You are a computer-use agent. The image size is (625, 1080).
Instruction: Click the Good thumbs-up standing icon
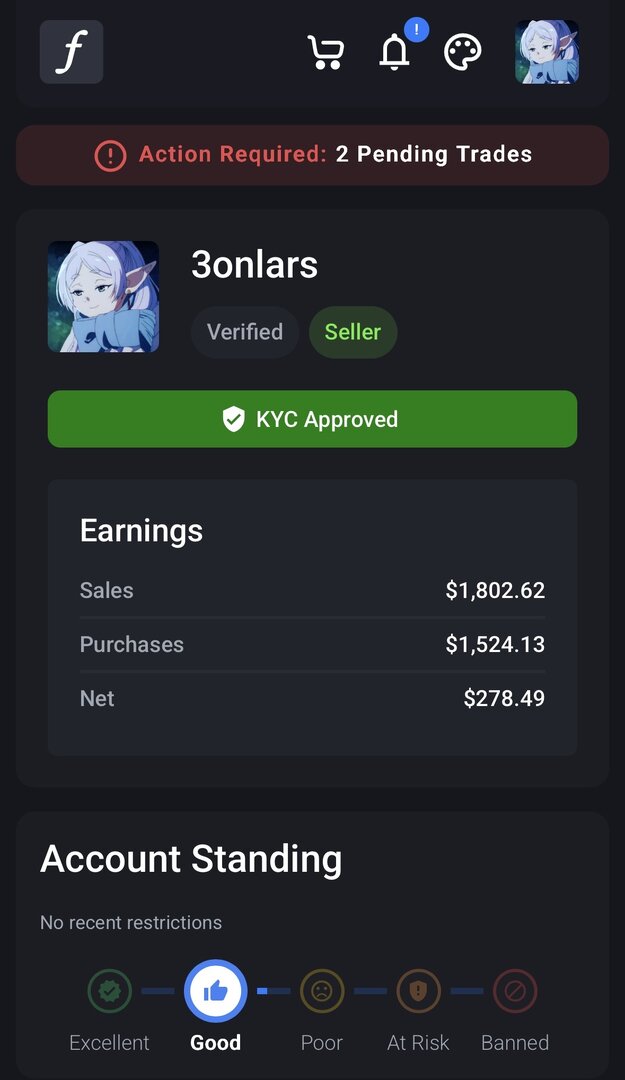coord(215,992)
